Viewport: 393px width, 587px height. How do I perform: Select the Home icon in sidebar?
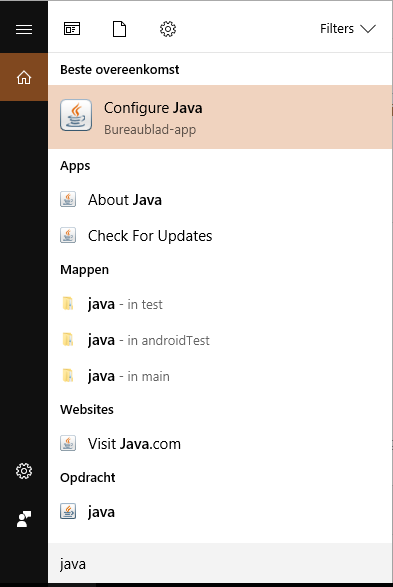[24, 77]
